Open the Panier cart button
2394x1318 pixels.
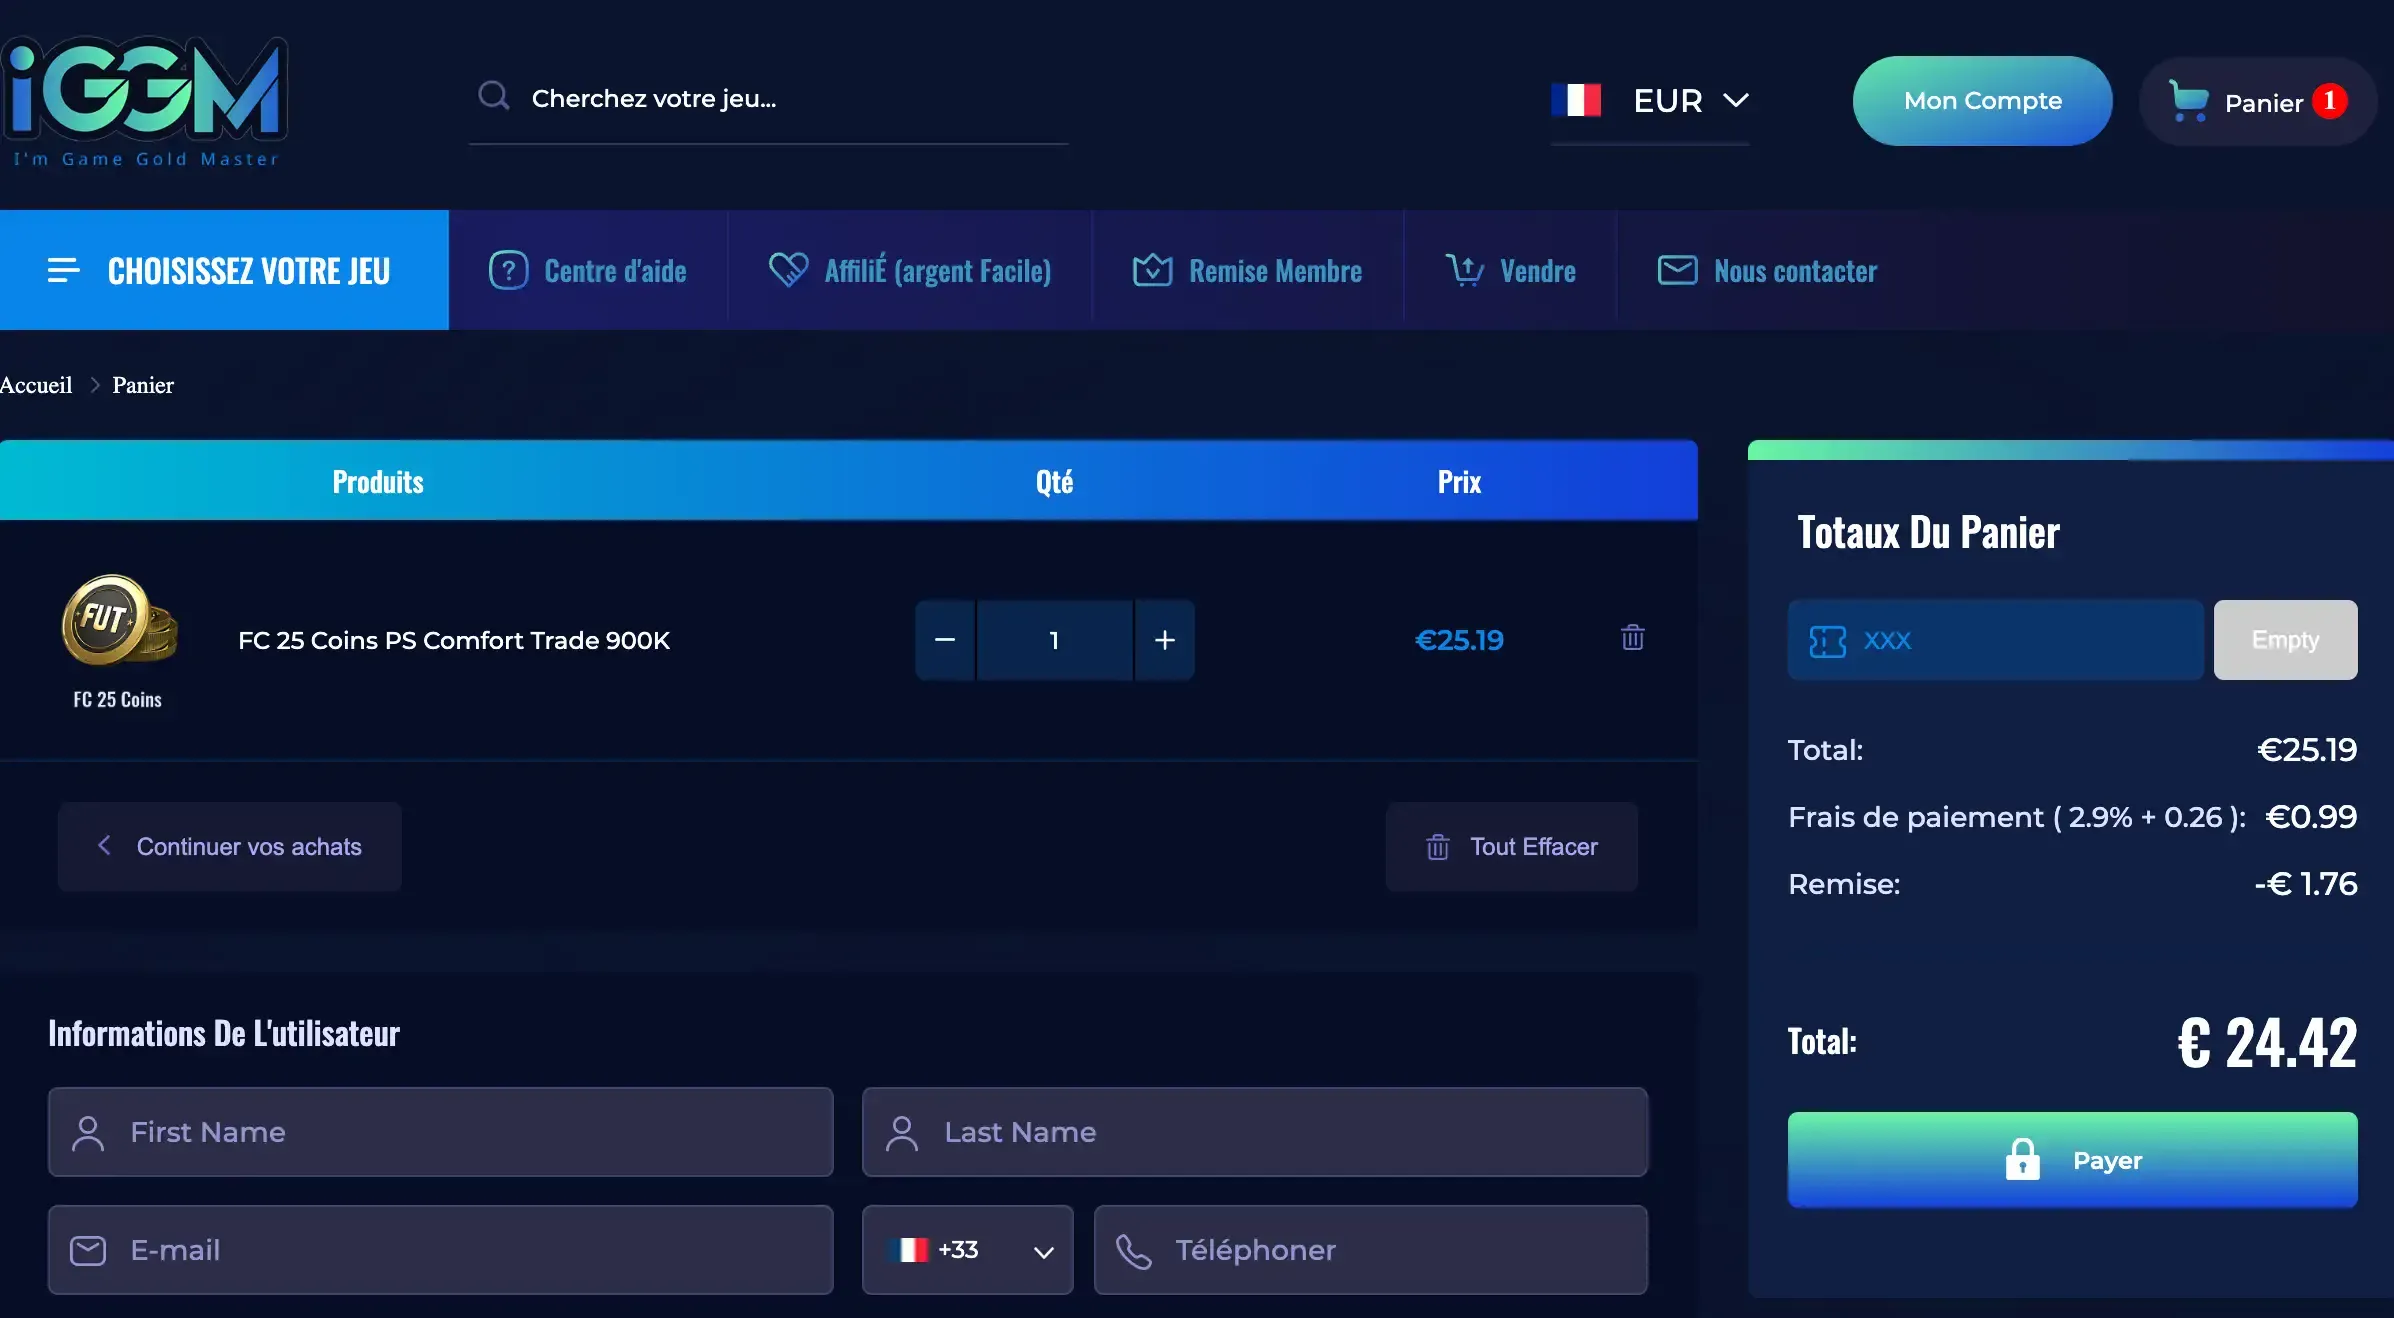click(x=2258, y=101)
